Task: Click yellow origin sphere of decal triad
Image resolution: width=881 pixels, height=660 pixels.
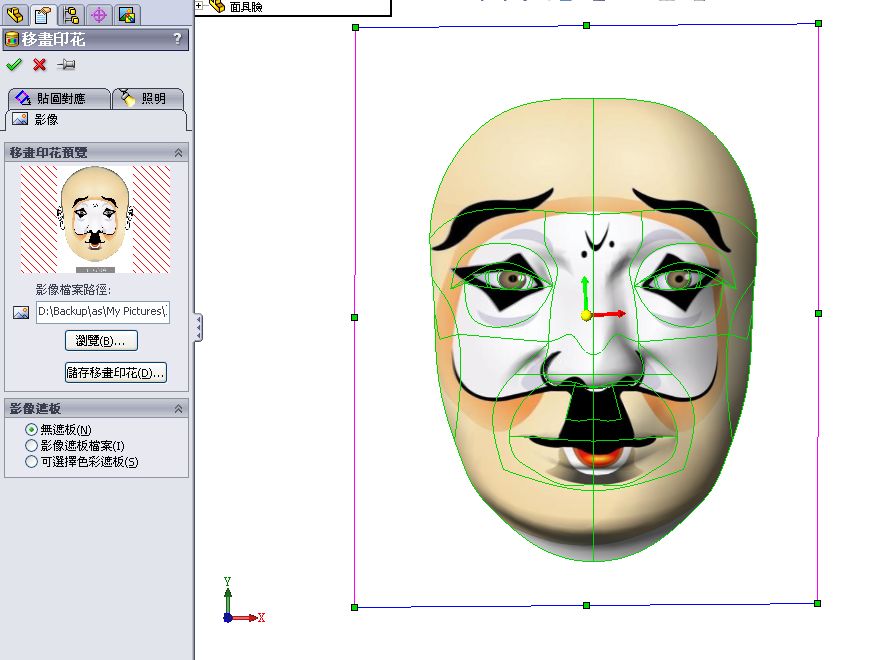Action: (586, 316)
